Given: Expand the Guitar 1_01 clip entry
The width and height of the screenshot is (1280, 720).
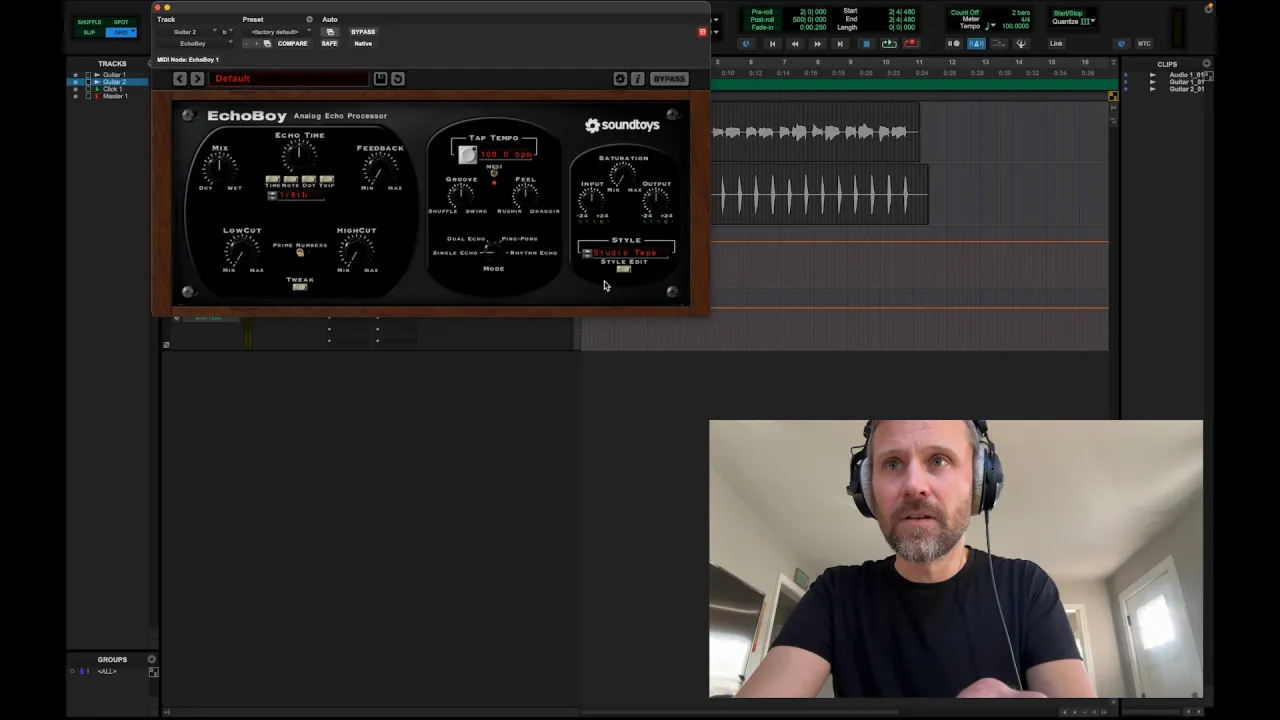Looking at the screenshot, I should pos(1153,82).
